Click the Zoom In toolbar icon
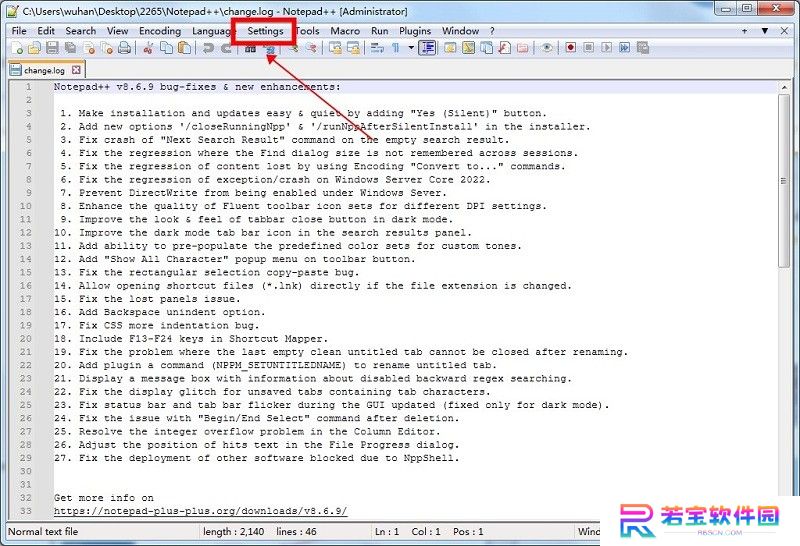Viewport: 800px width, 546px height. point(293,48)
